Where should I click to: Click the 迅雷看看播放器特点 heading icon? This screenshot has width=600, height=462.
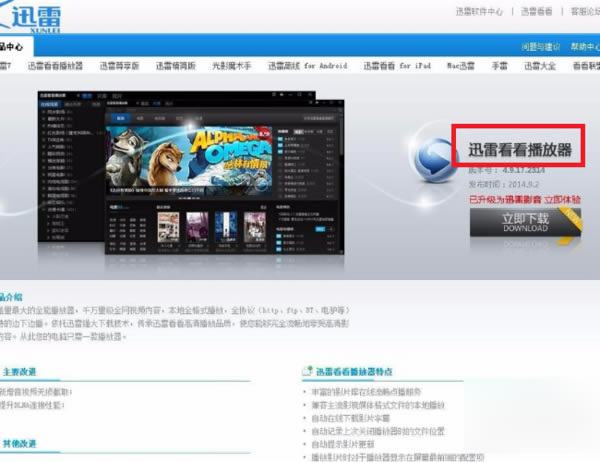pyautogui.click(x=307, y=371)
